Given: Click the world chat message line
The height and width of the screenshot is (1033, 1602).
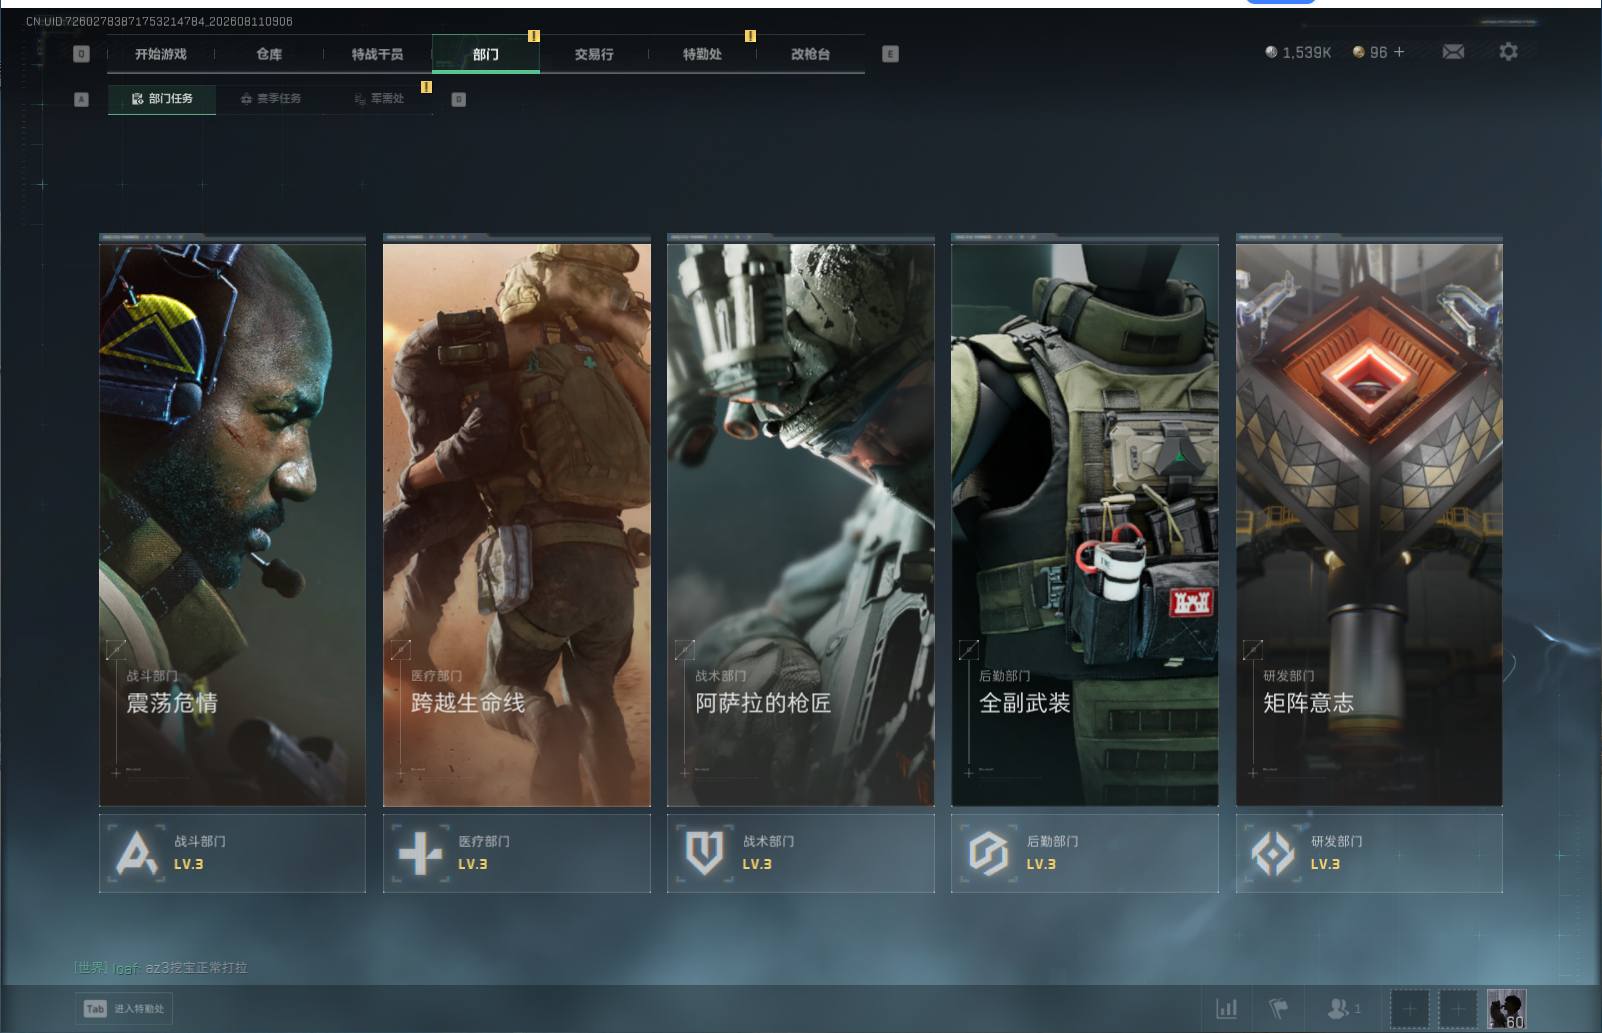Looking at the screenshot, I should pyautogui.click(x=160, y=967).
